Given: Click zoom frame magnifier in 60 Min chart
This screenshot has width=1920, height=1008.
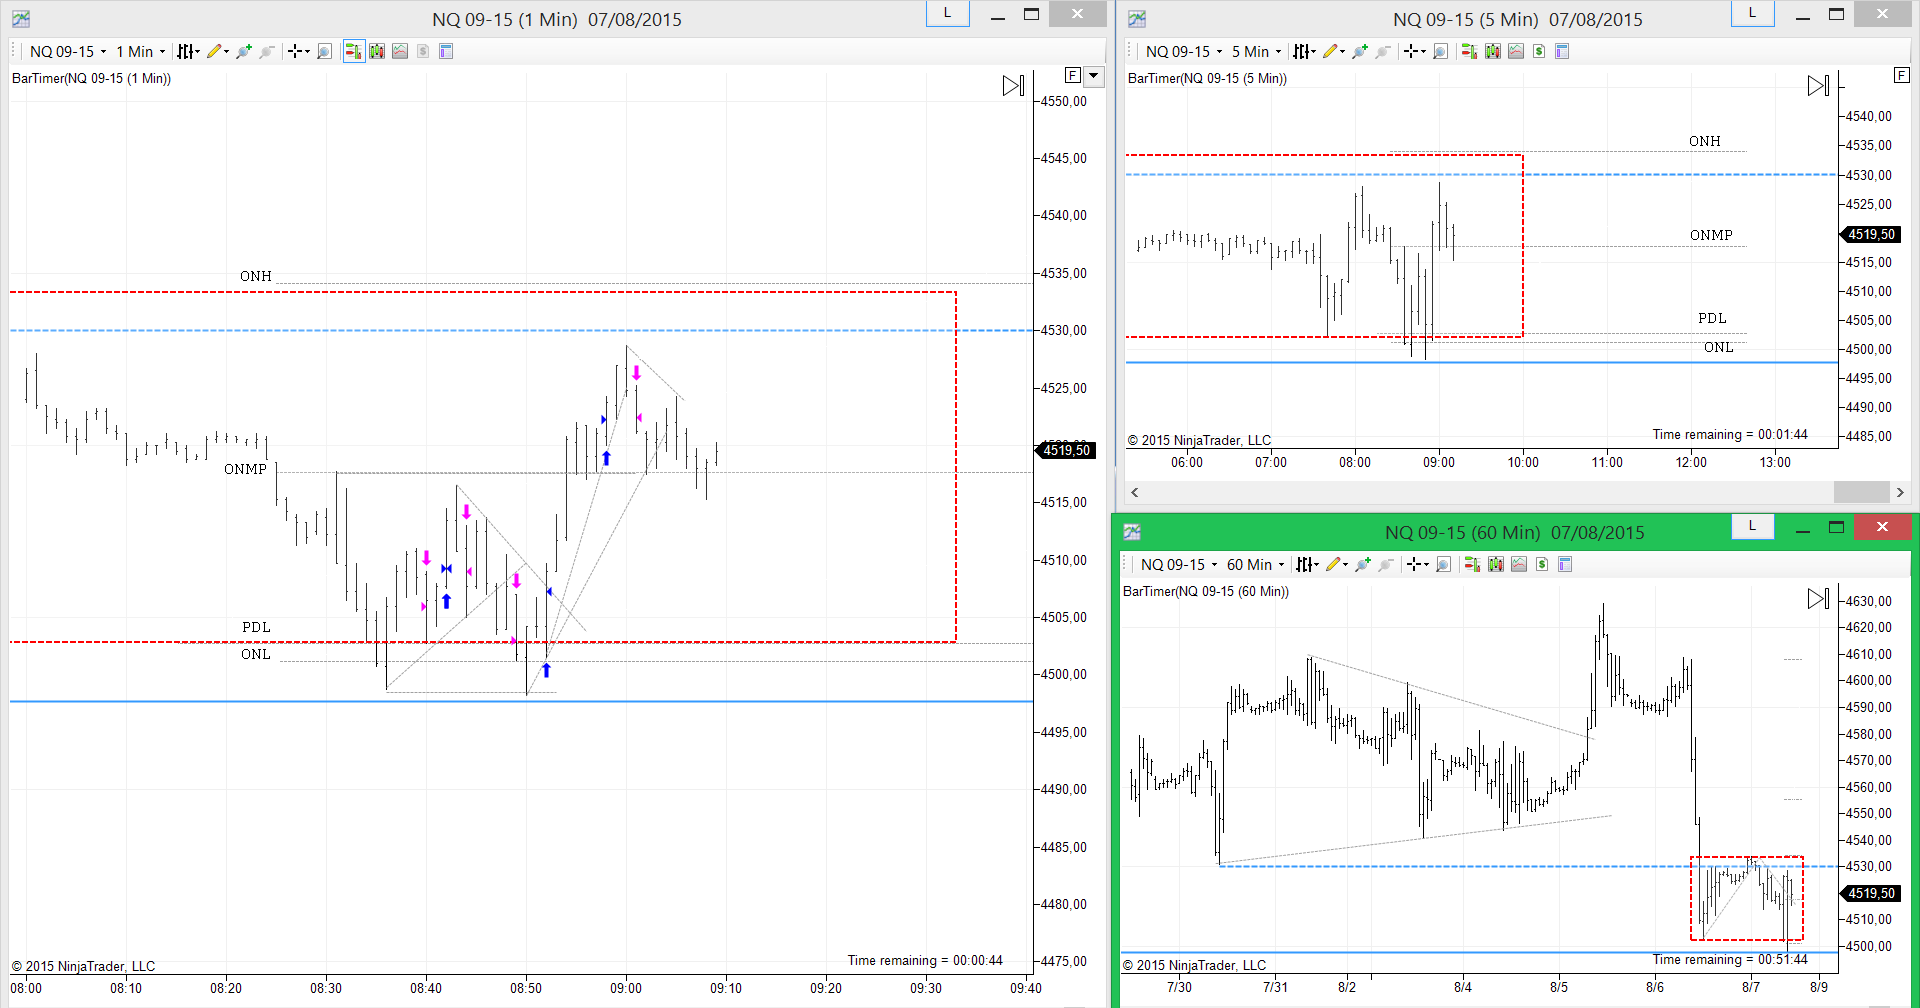Looking at the screenshot, I should pyautogui.click(x=1443, y=564).
